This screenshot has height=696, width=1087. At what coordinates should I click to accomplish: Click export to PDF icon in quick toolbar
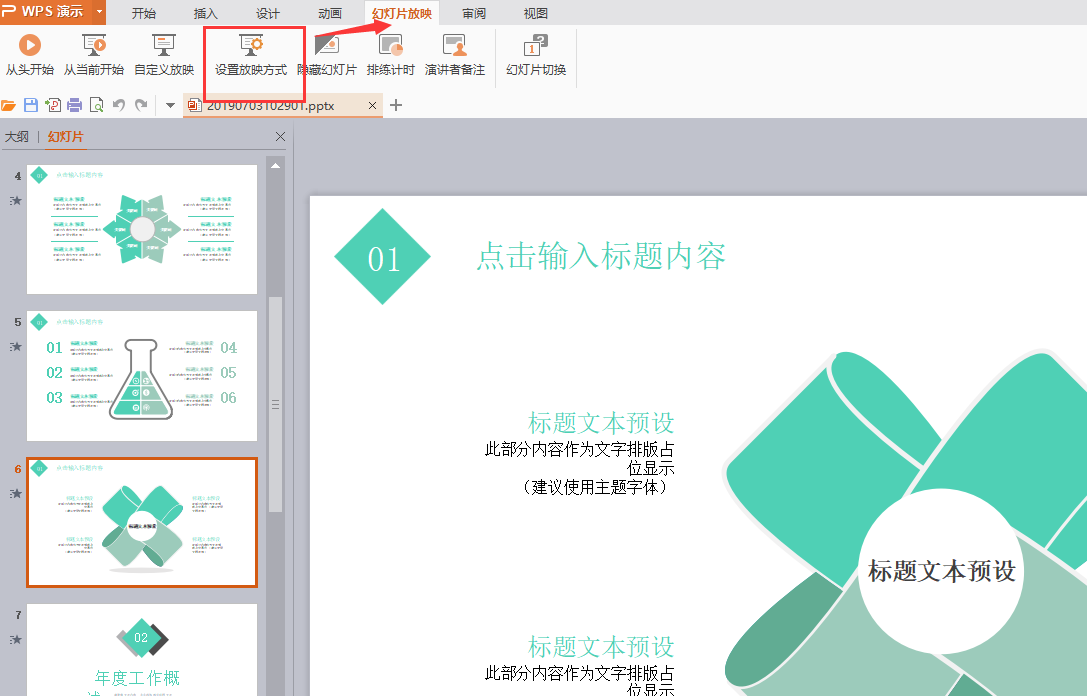[x=53, y=105]
